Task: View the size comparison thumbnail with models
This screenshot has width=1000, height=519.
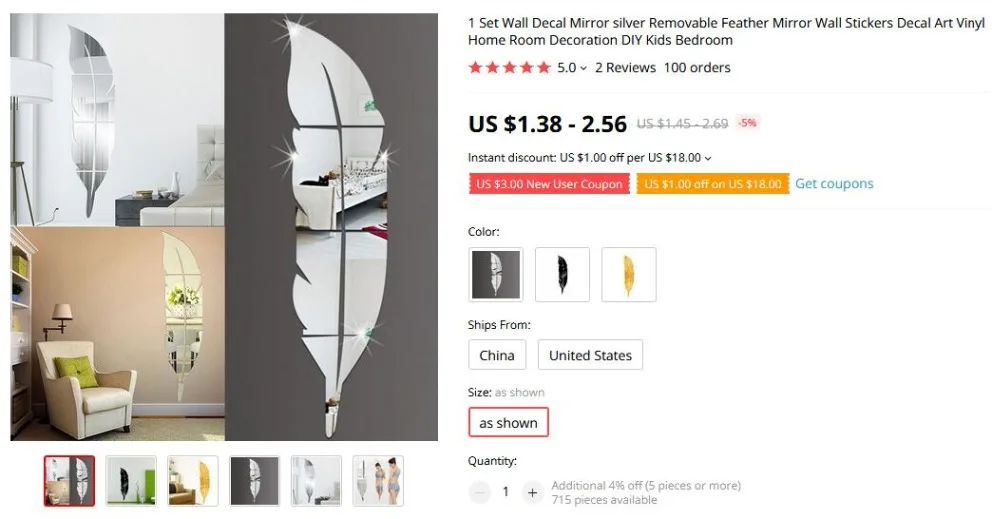Action: tap(378, 481)
